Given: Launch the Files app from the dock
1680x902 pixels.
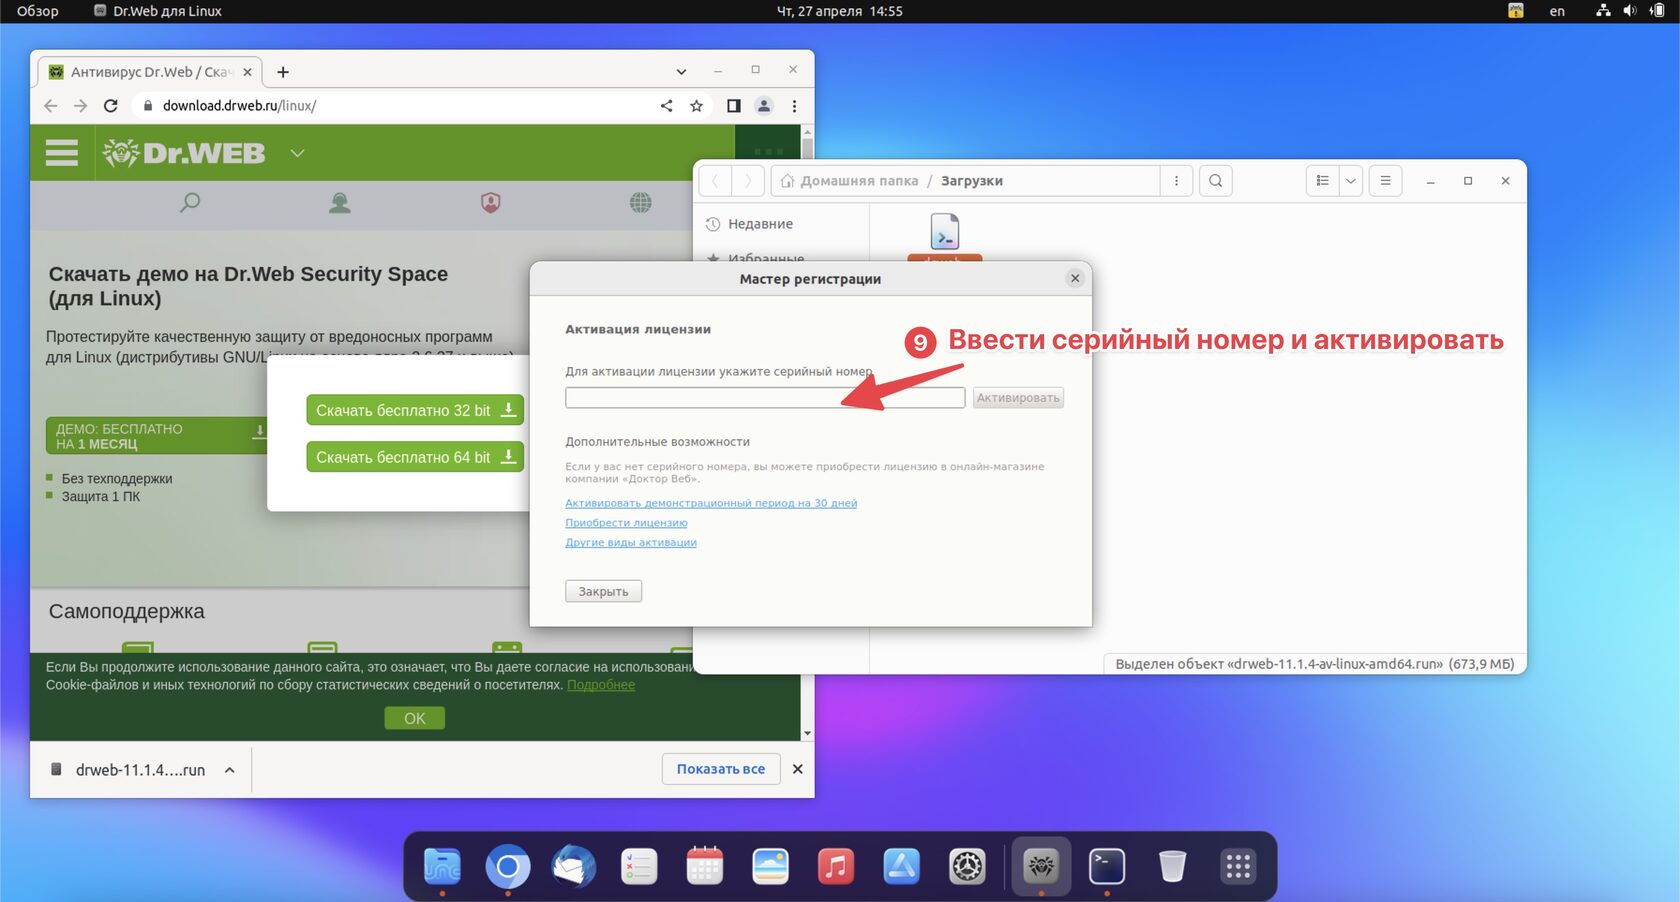Looking at the screenshot, I should (x=442, y=866).
